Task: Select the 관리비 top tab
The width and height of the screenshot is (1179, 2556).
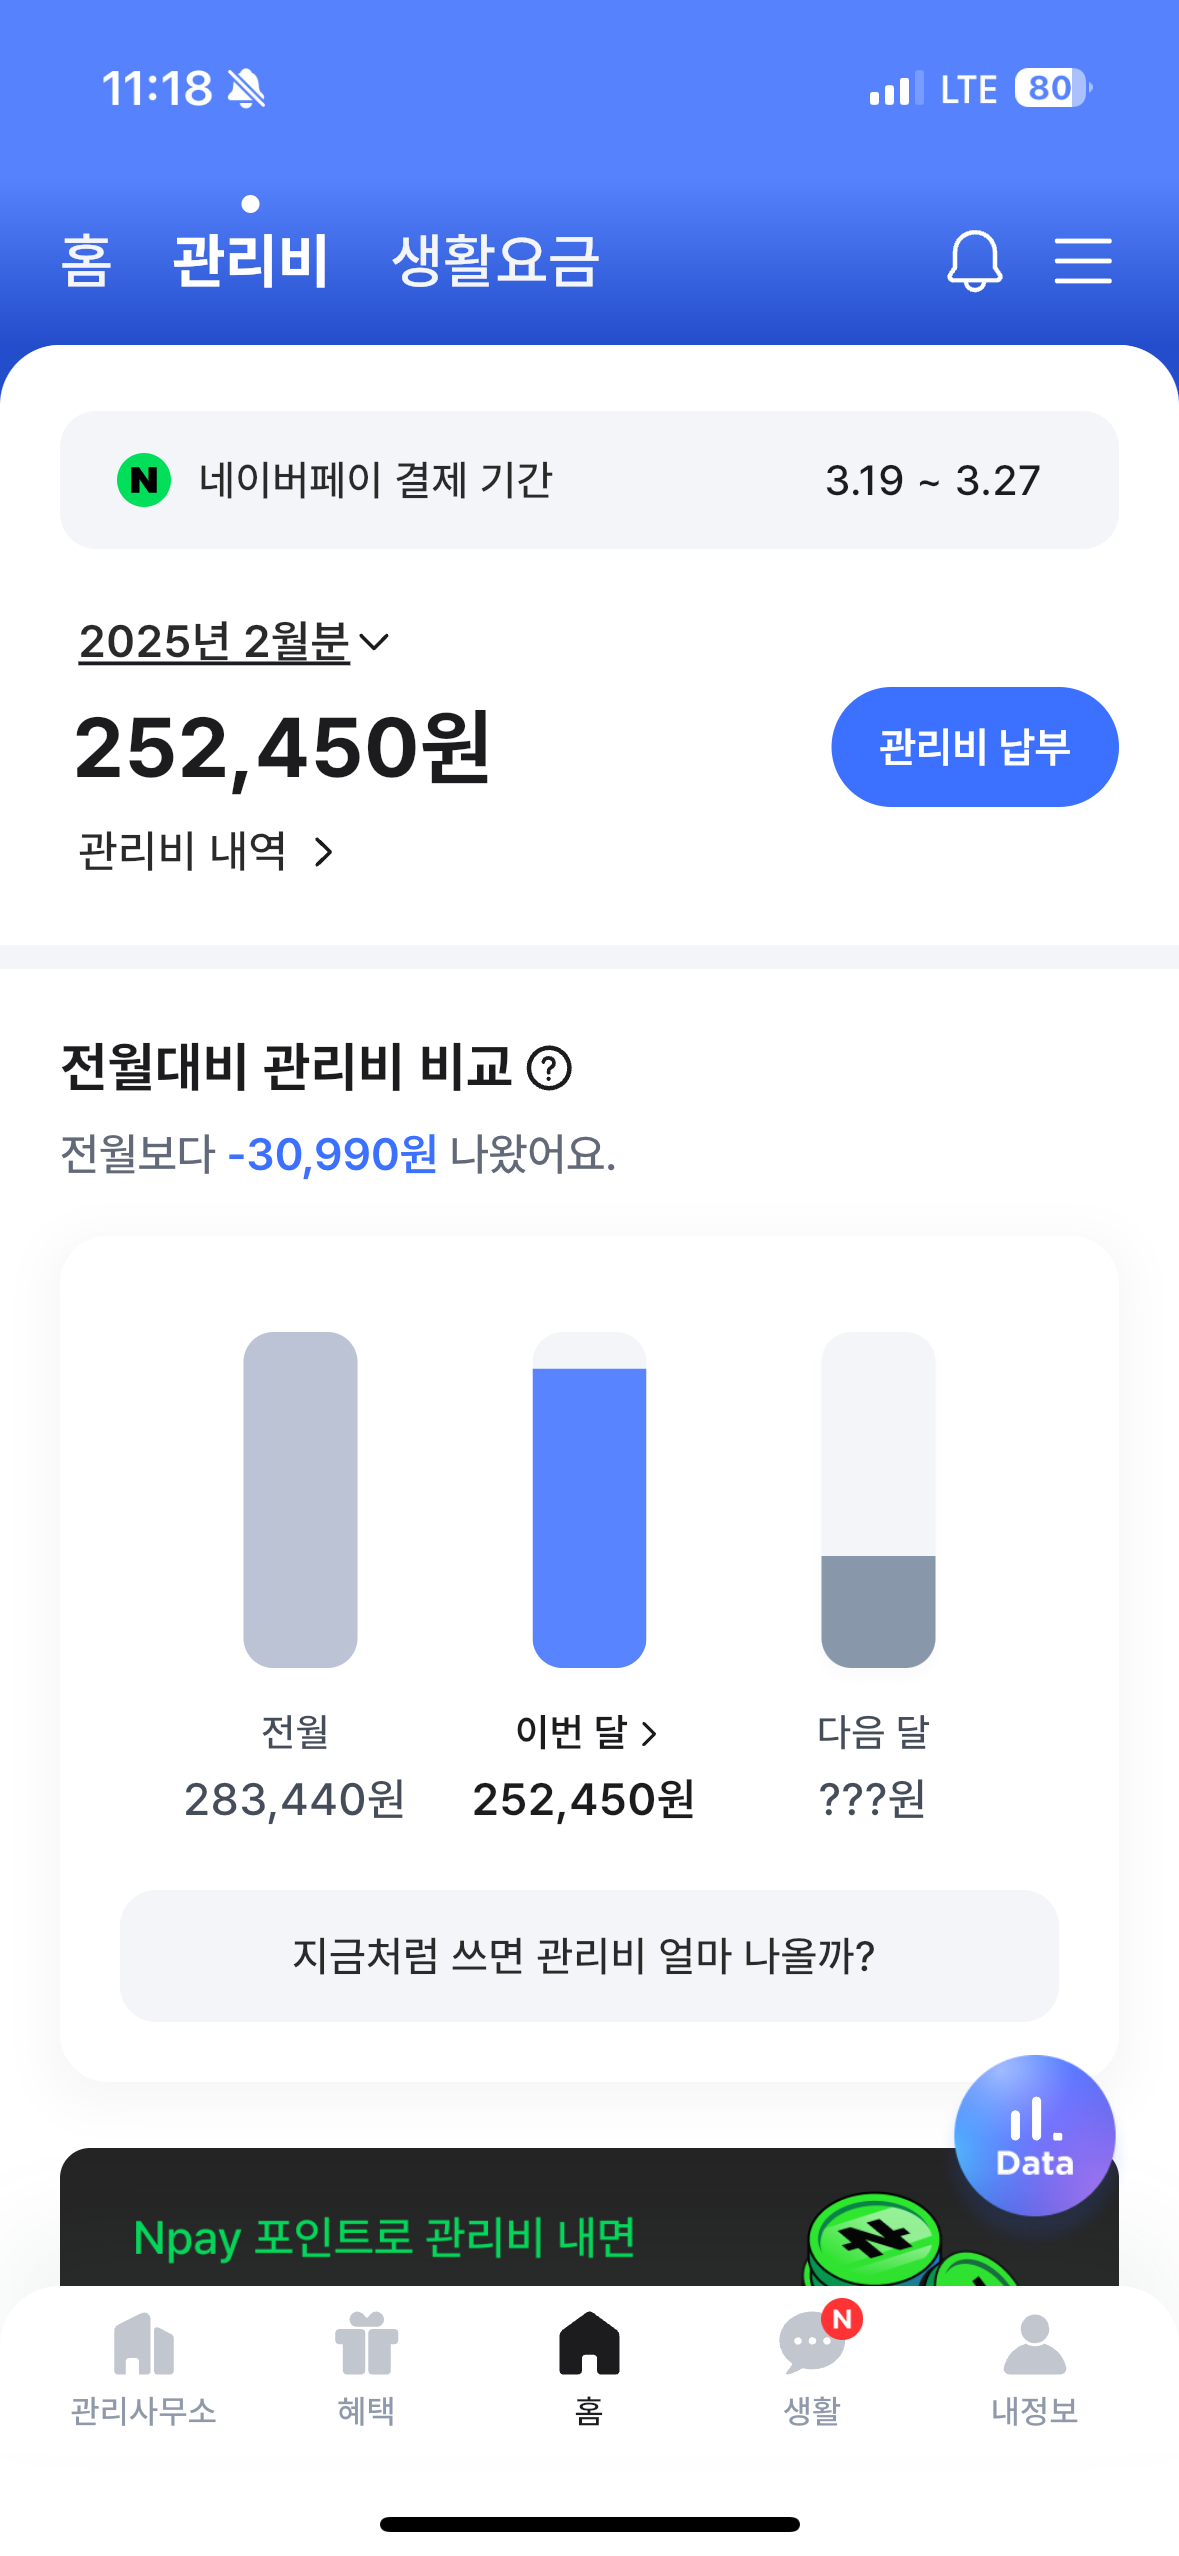Action: point(251,261)
